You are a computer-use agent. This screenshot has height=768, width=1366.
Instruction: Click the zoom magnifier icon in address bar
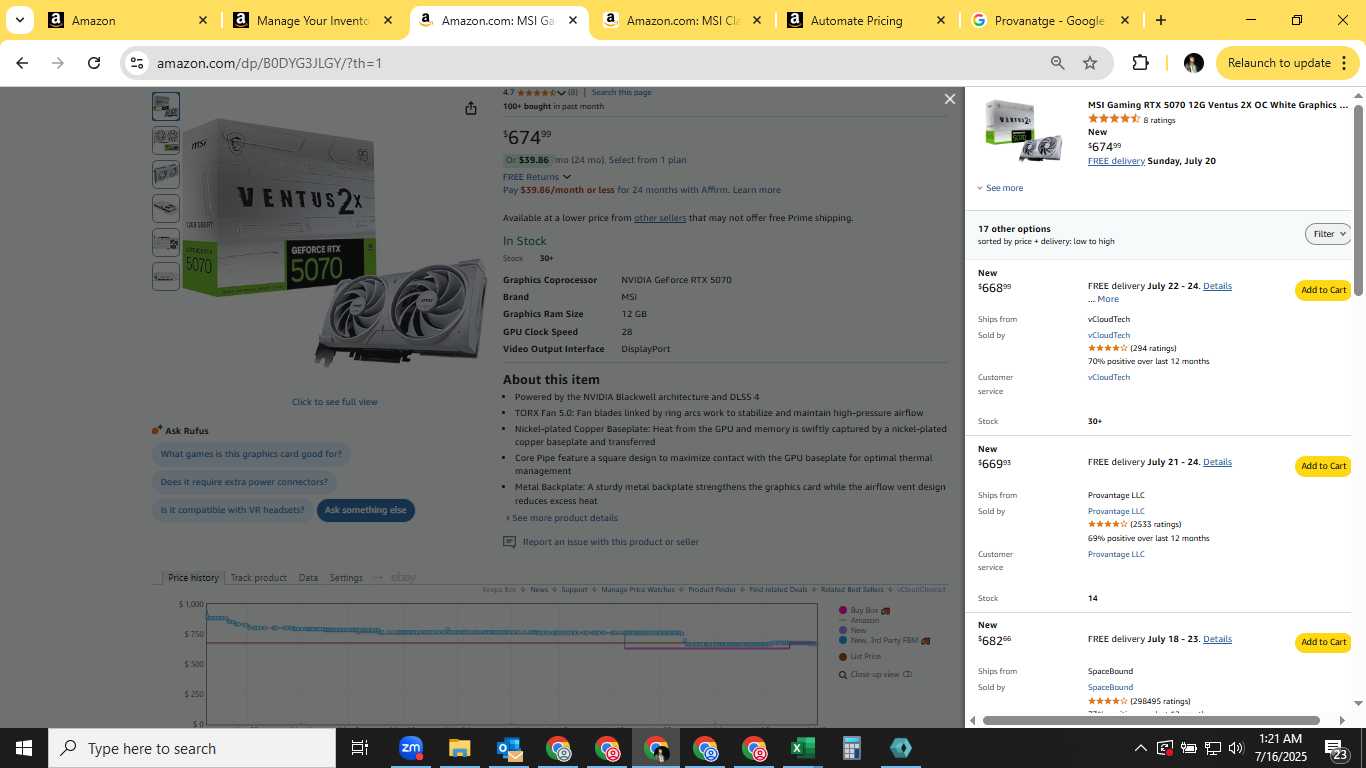(x=1057, y=63)
